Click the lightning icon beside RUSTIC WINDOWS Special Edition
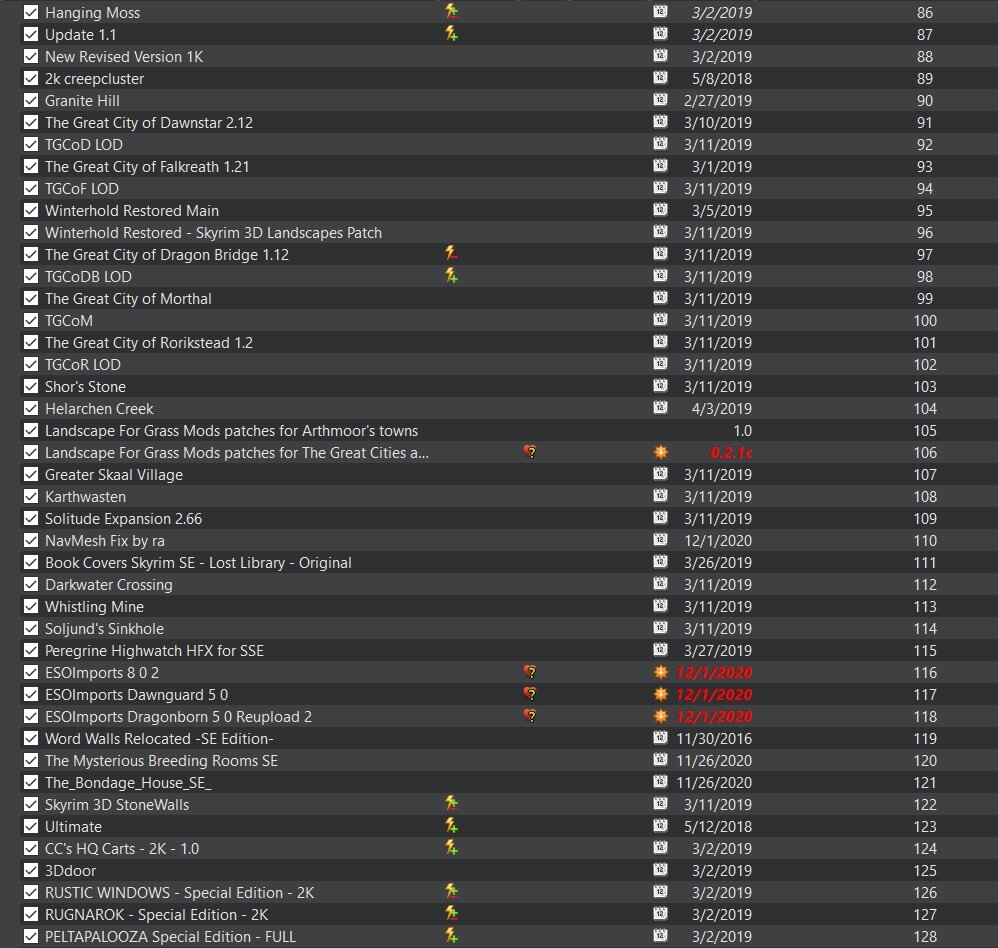Image resolution: width=998 pixels, height=948 pixels. [x=451, y=892]
